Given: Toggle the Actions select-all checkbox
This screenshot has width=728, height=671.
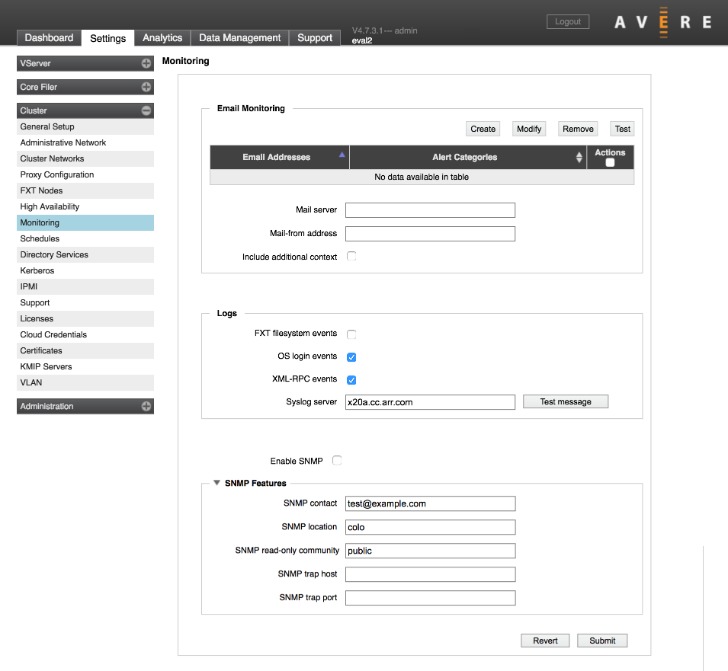Looking at the screenshot, I should click(x=610, y=163).
